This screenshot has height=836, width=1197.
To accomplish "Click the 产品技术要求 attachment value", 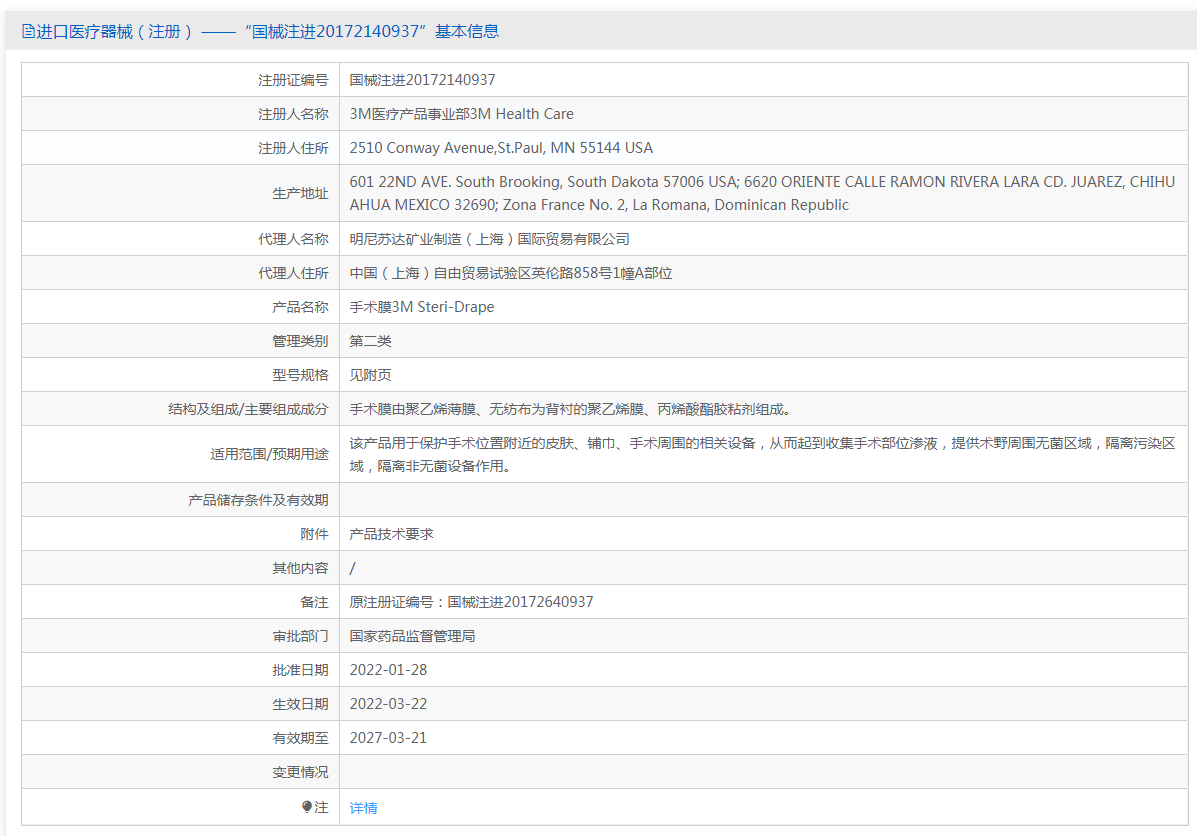I will coord(392,534).
